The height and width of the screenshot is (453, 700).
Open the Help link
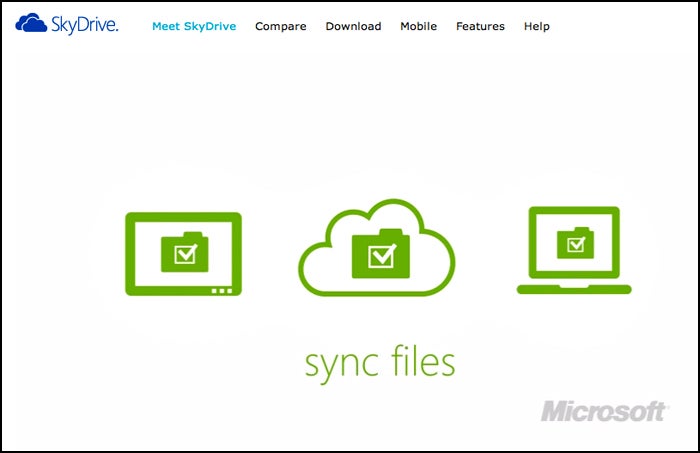pos(537,27)
